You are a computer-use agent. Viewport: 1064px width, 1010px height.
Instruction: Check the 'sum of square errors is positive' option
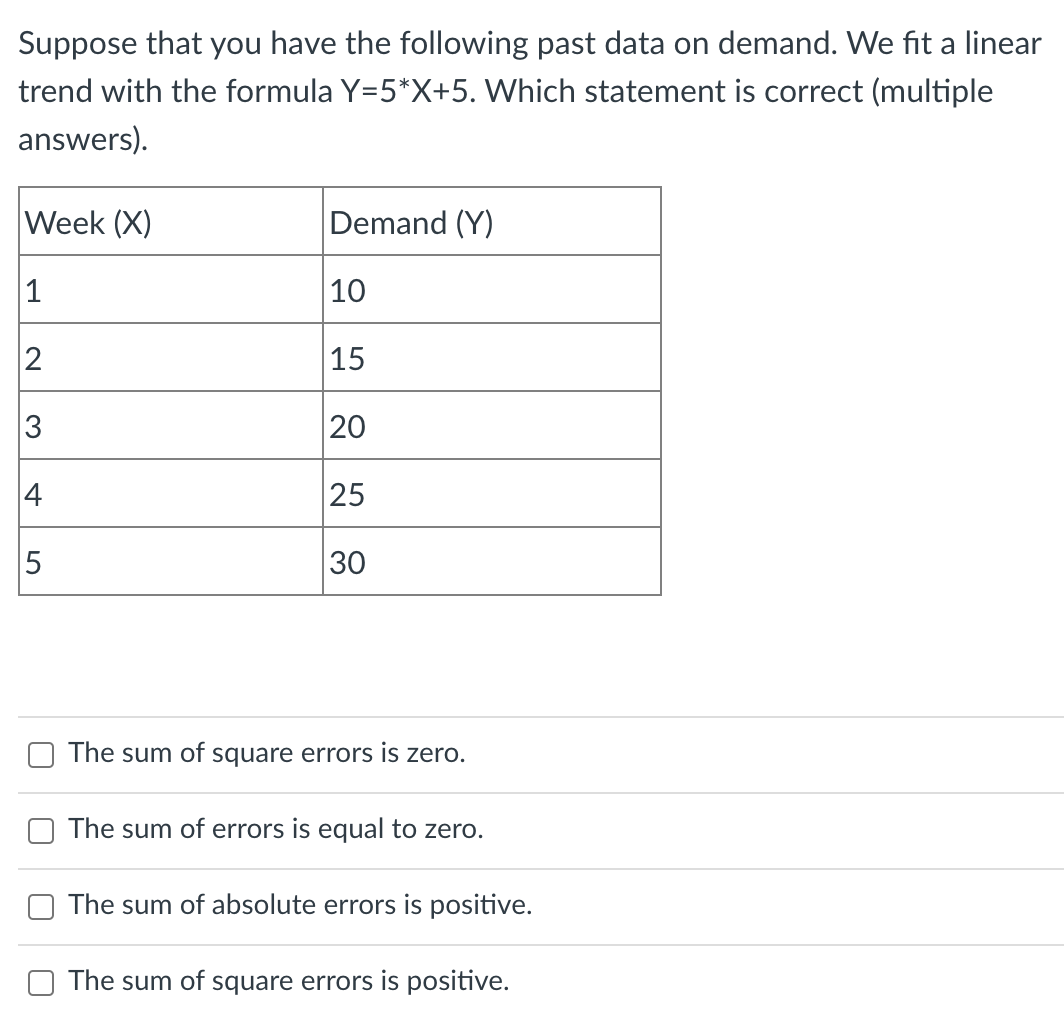40,983
